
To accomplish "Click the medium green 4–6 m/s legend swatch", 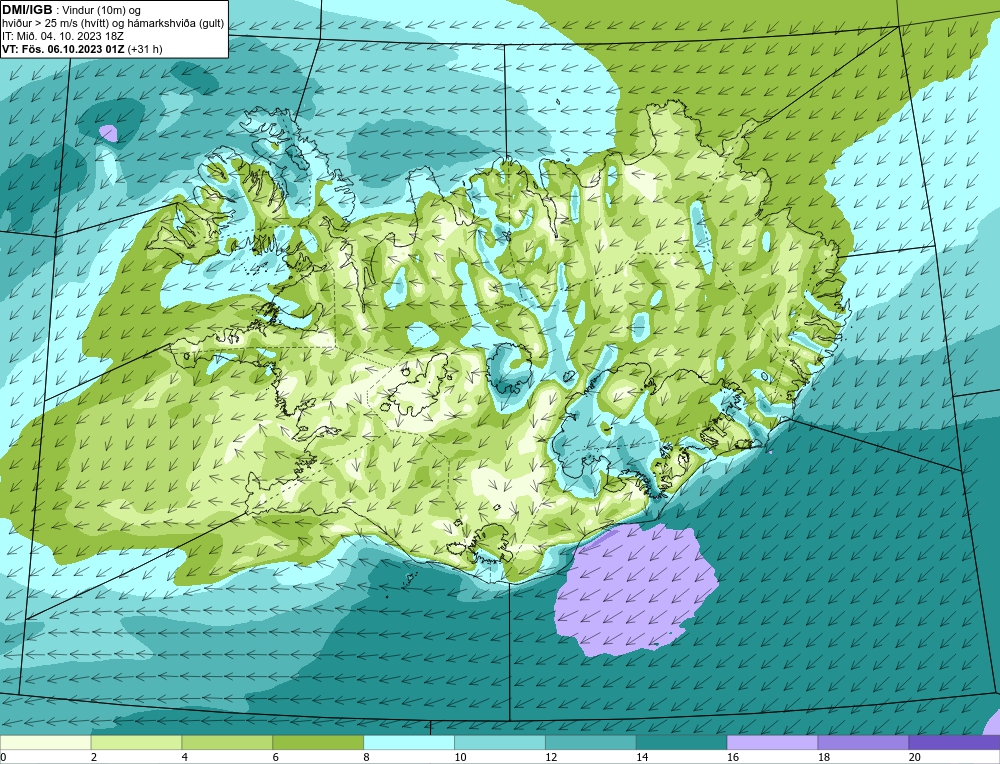I will coord(227,742).
